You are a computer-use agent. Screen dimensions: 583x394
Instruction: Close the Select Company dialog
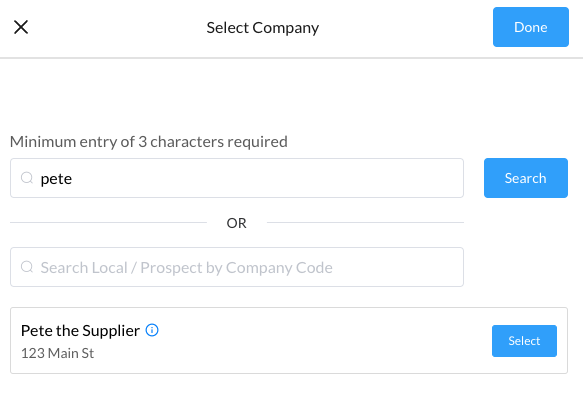(x=21, y=27)
